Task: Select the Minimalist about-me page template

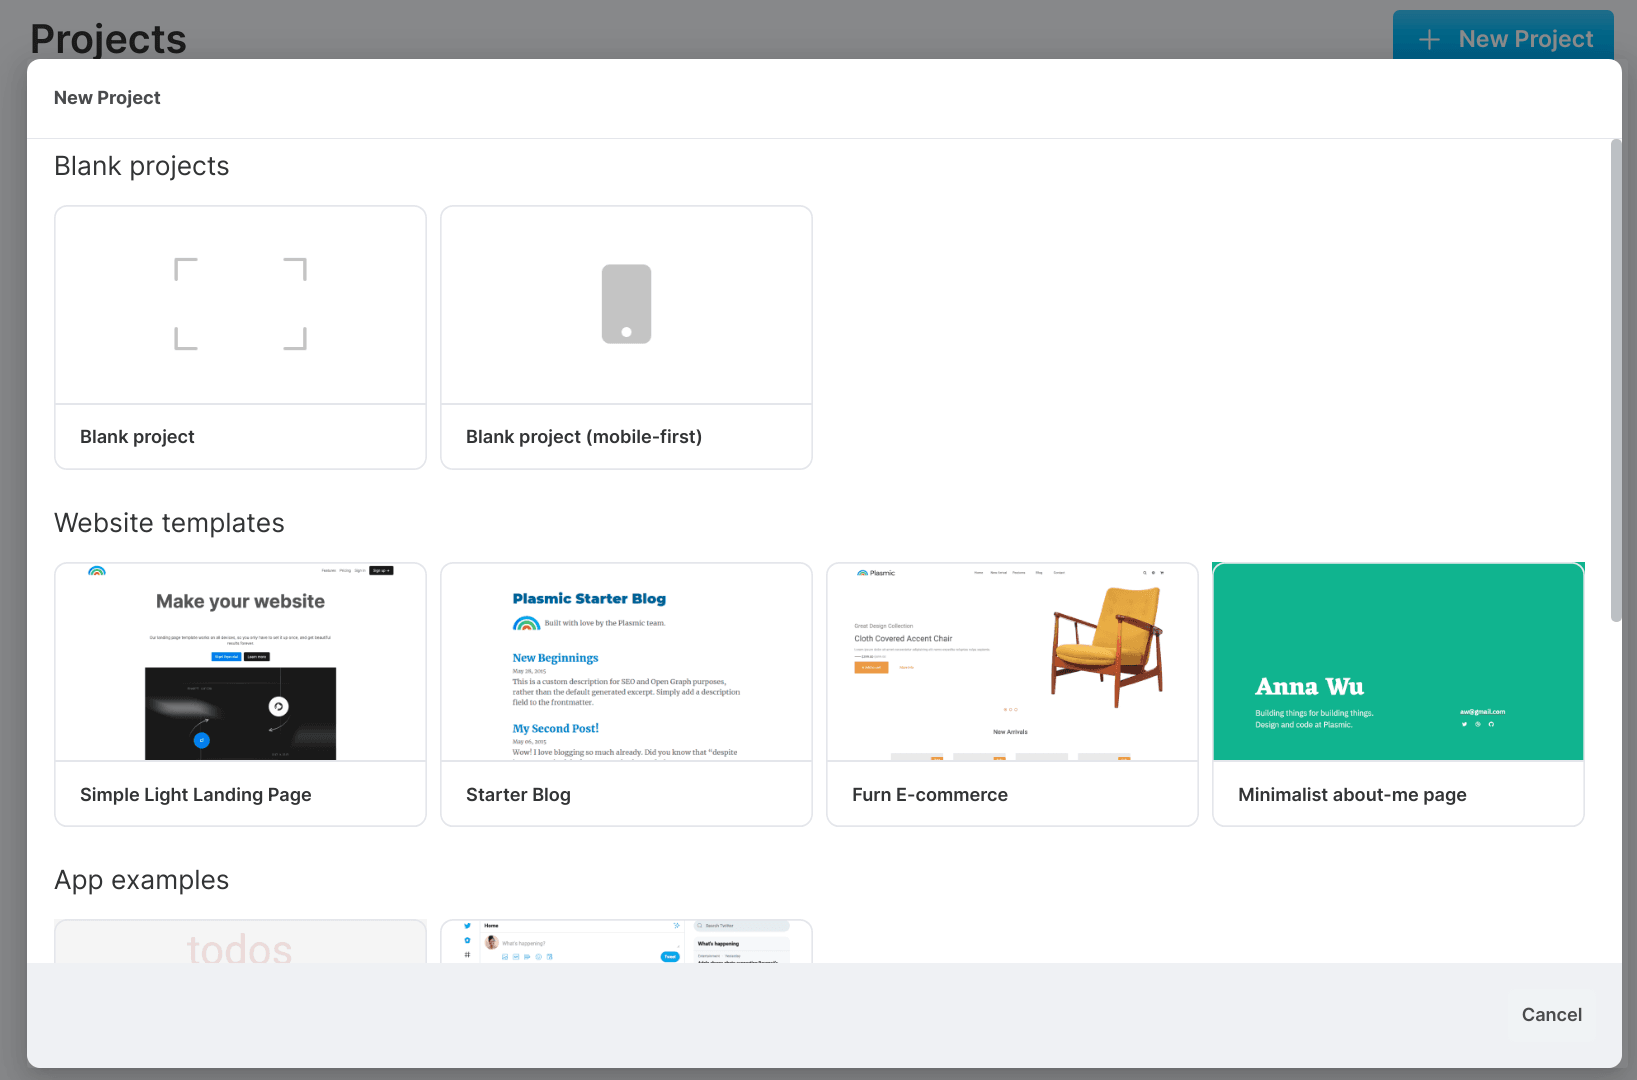Action: 1397,693
